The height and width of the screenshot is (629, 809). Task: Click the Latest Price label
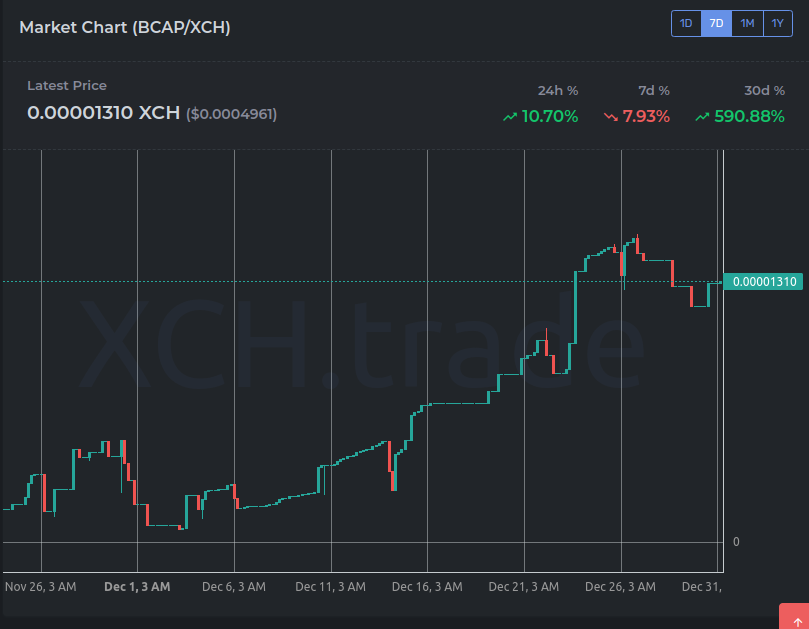[x=66, y=86]
